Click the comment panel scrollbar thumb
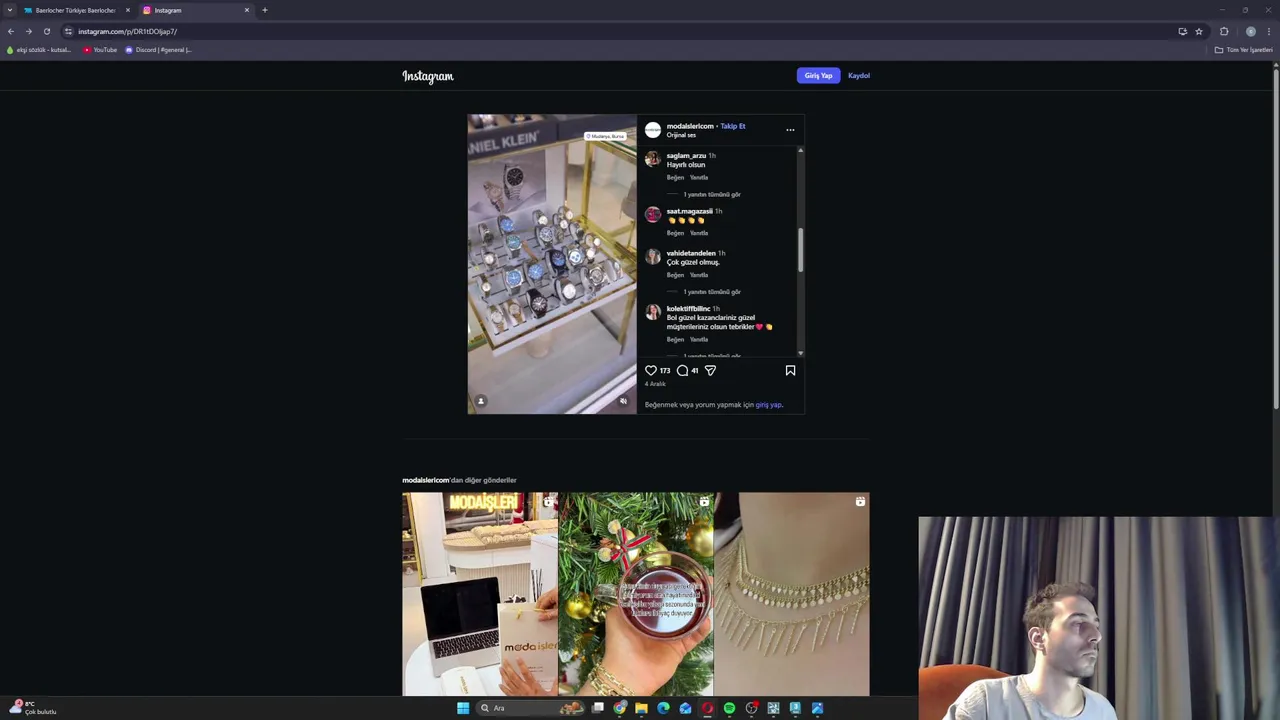Screen dimensions: 1280x720 click(x=800, y=249)
